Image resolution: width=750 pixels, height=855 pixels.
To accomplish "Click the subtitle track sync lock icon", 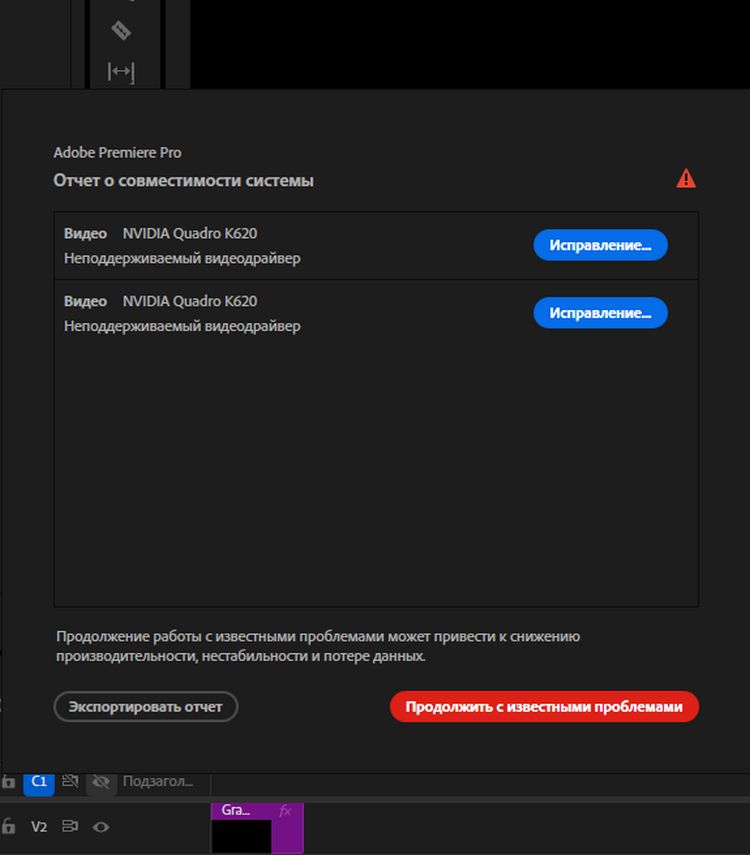I will point(70,781).
